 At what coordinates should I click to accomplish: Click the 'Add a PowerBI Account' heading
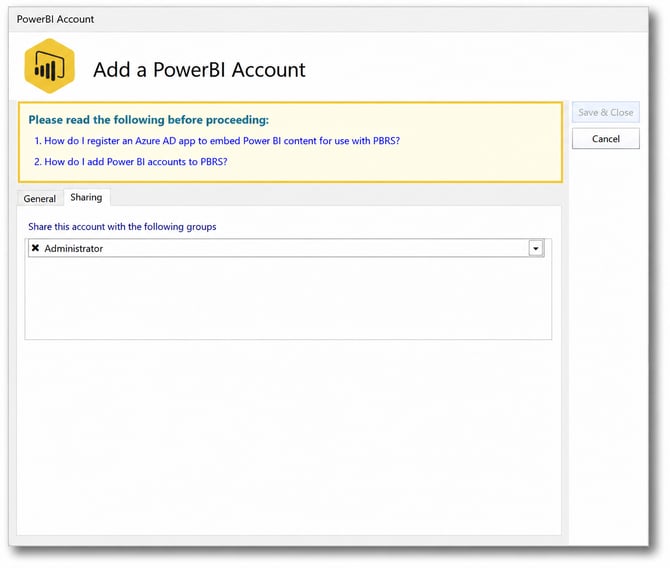point(199,70)
